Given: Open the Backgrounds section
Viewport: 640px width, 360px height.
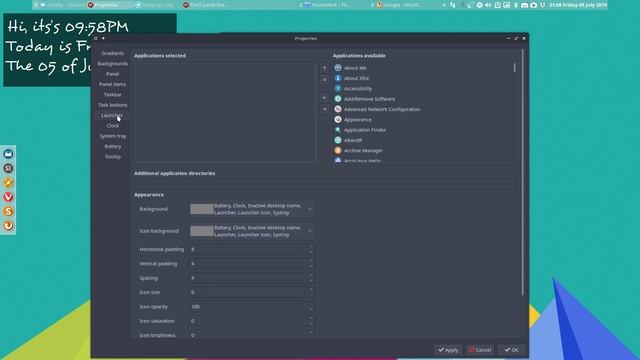Looking at the screenshot, I should pyautogui.click(x=113, y=64).
